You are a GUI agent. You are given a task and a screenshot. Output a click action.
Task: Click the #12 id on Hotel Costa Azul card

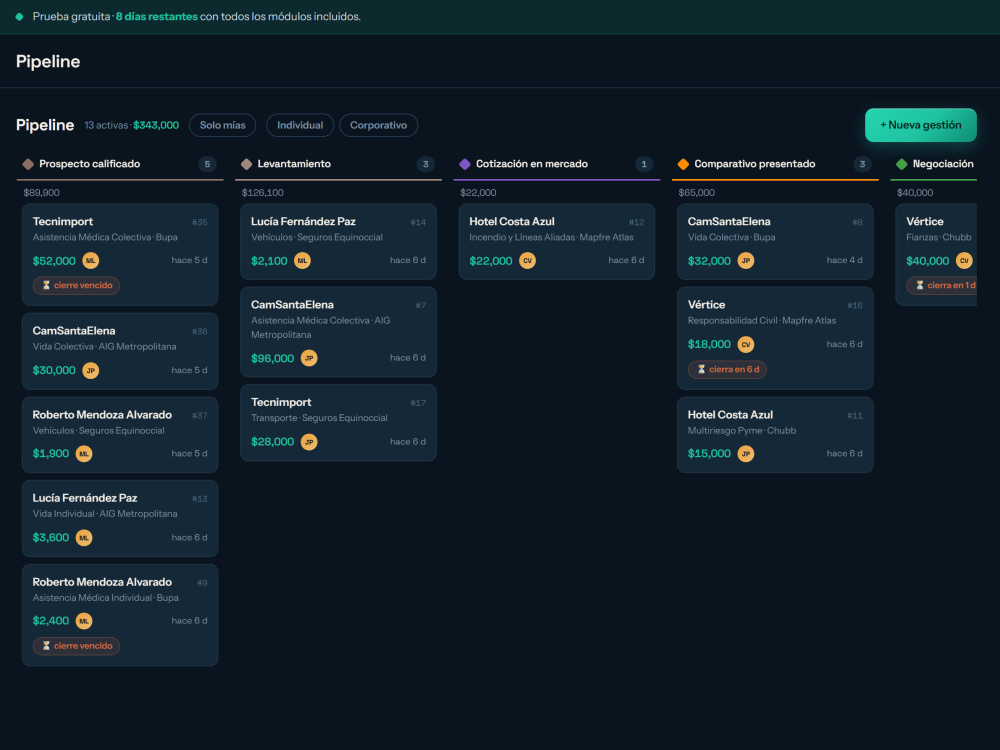[636, 222]
